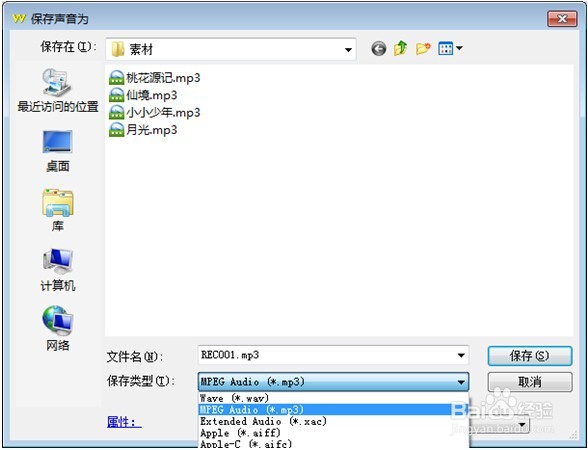Choose Extended Audio (*.xac) from type list
Image resolution: width=588 pixels, height=450 pixels.
tap(333, 421)
